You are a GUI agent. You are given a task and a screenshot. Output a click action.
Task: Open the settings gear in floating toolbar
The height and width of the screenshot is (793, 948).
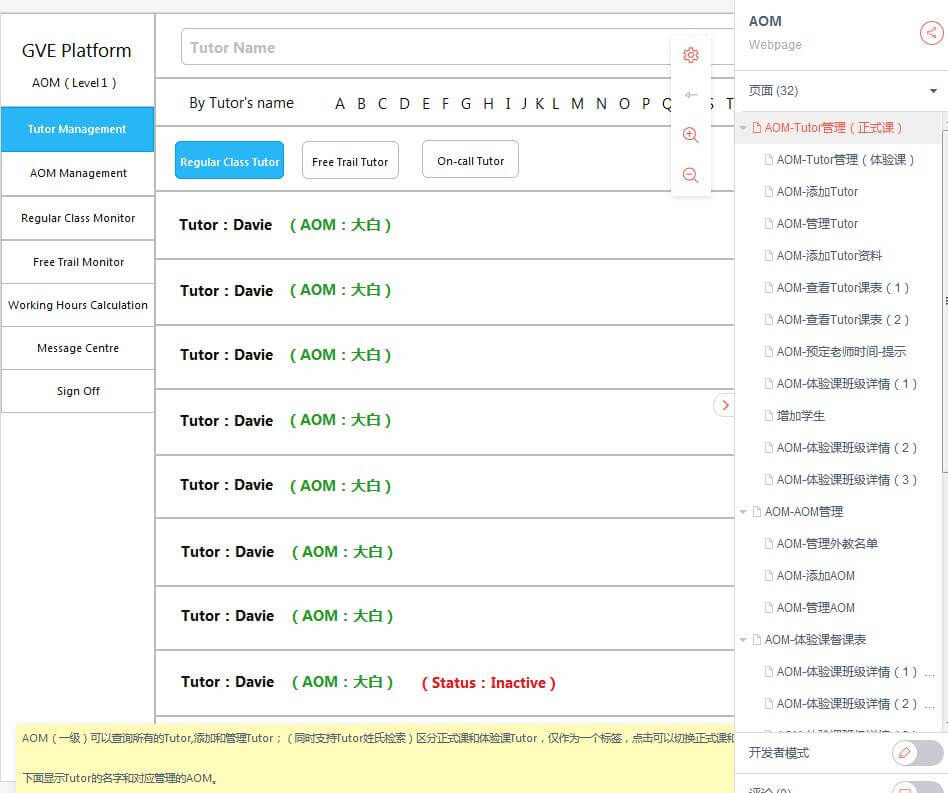click(x=690, y=55)
